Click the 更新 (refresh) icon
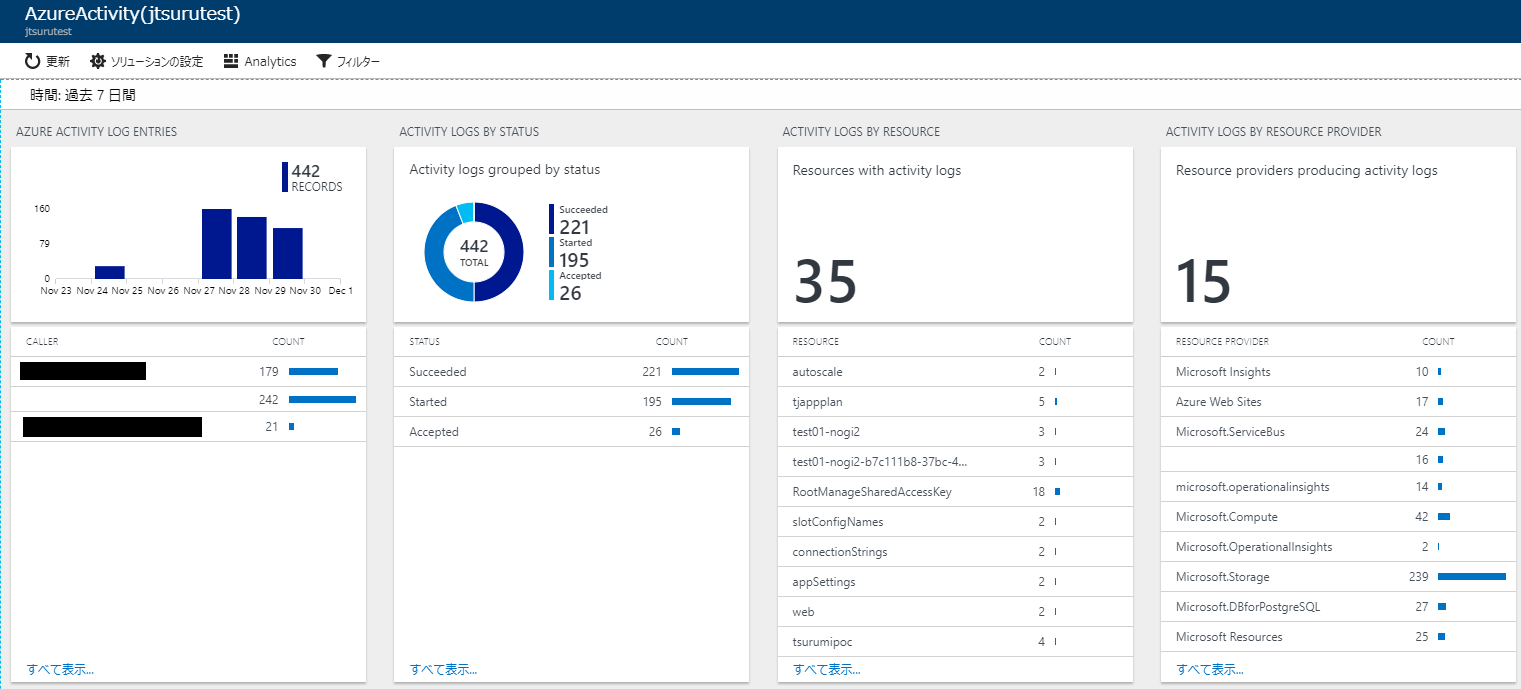The image size is (1521, 689). [30, 61]
